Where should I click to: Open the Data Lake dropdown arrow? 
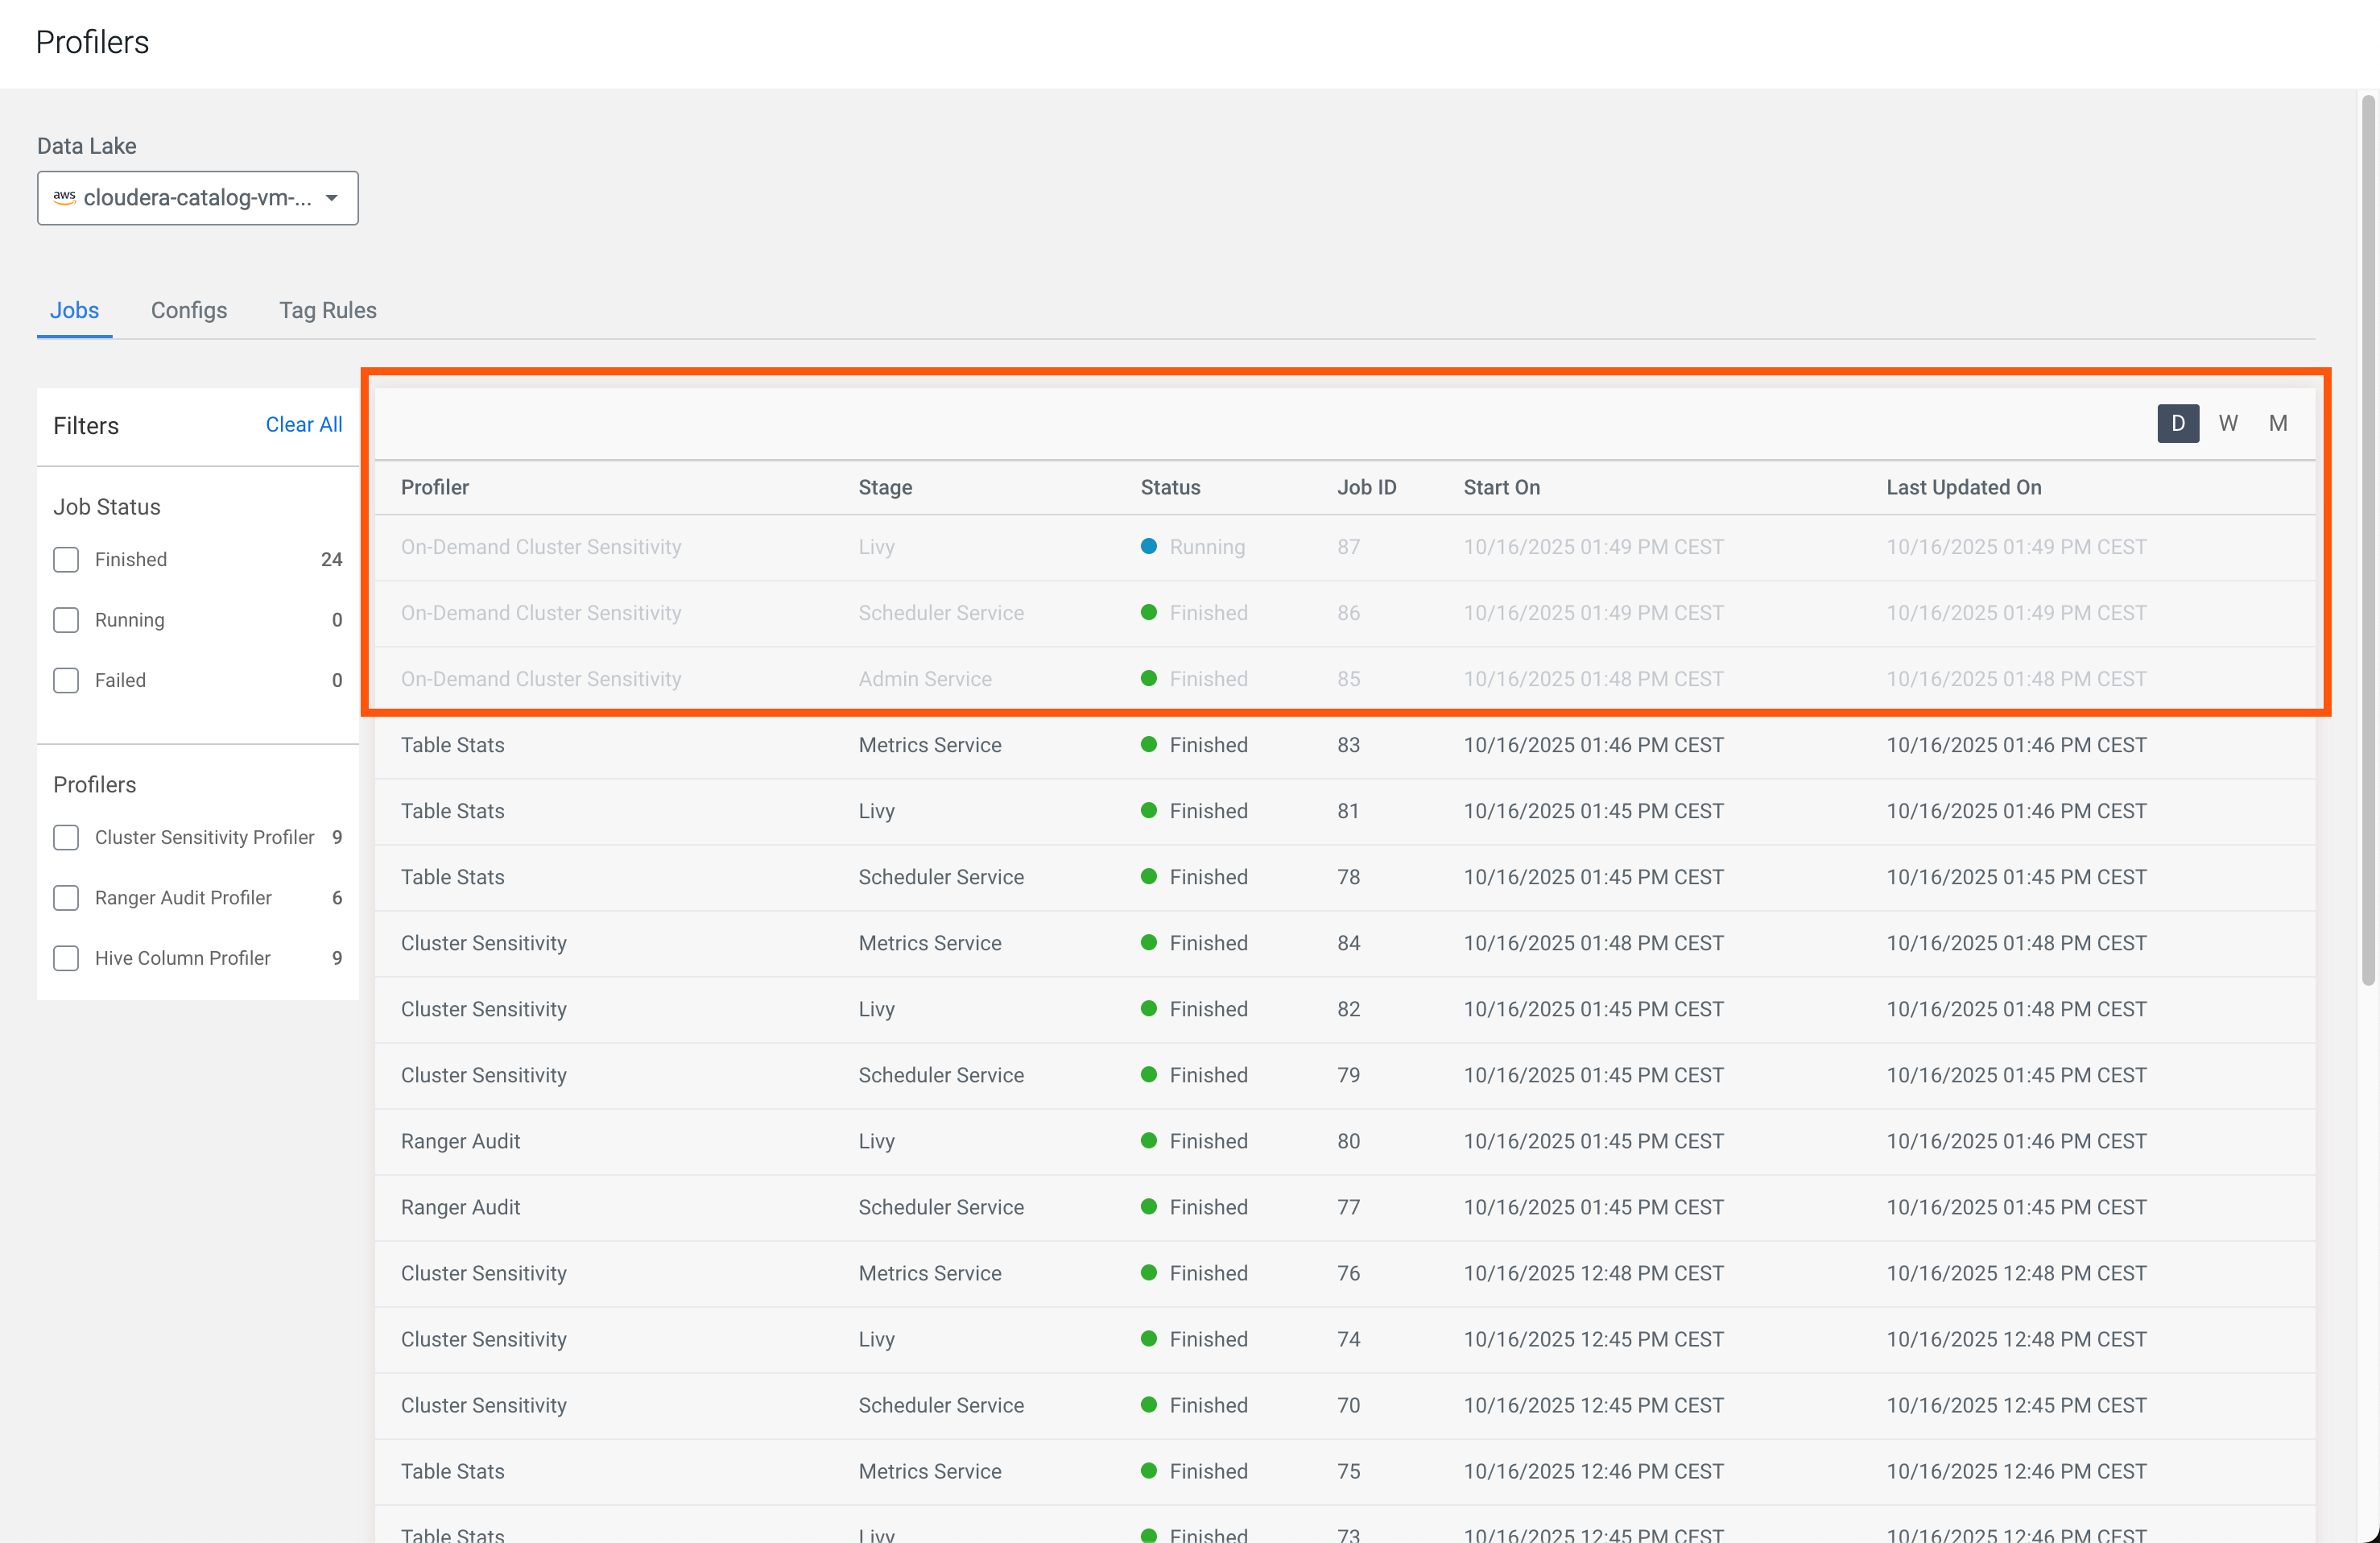pos(332,198)
